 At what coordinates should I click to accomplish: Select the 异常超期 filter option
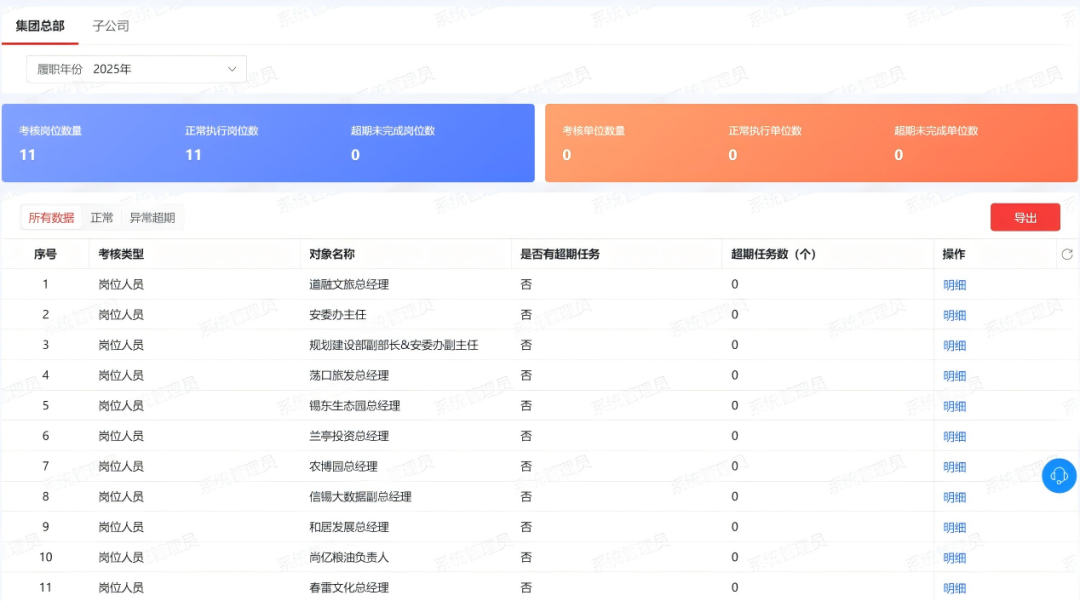tap(152, 218)
